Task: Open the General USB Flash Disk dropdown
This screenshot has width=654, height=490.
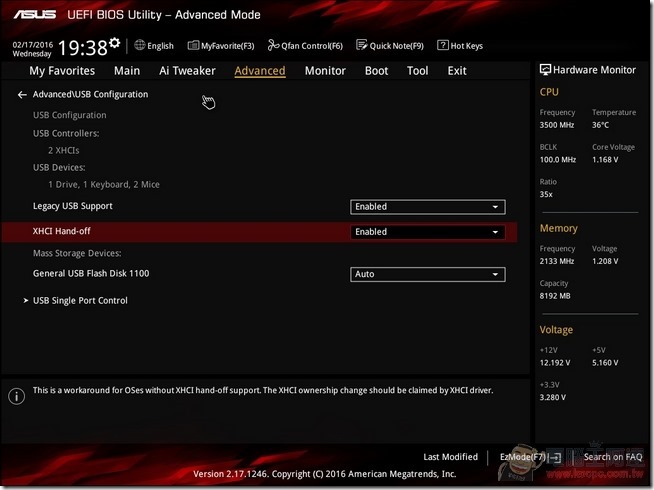Action: click(428, 274)
